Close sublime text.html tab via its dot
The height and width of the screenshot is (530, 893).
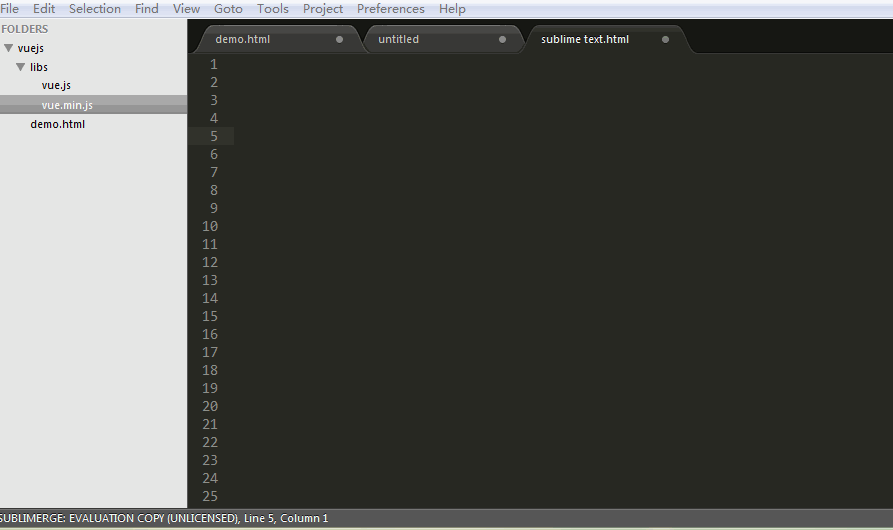(665, 39)
